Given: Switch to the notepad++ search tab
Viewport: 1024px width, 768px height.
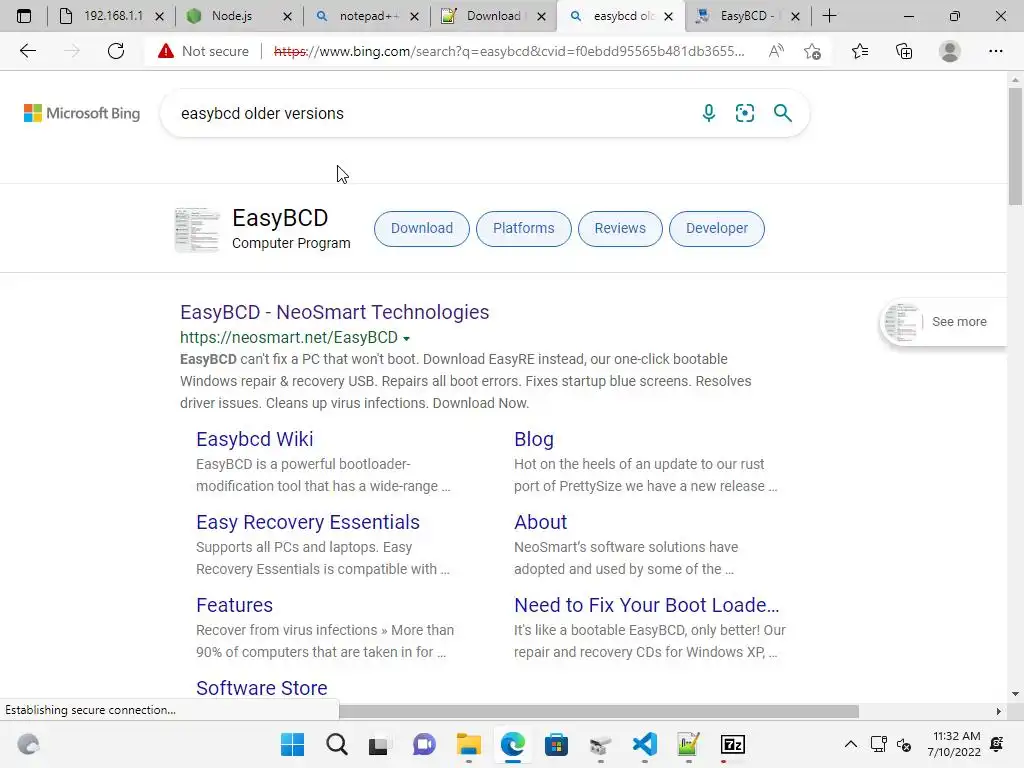Looking at the screenshot, I should (x=368, y=16).
